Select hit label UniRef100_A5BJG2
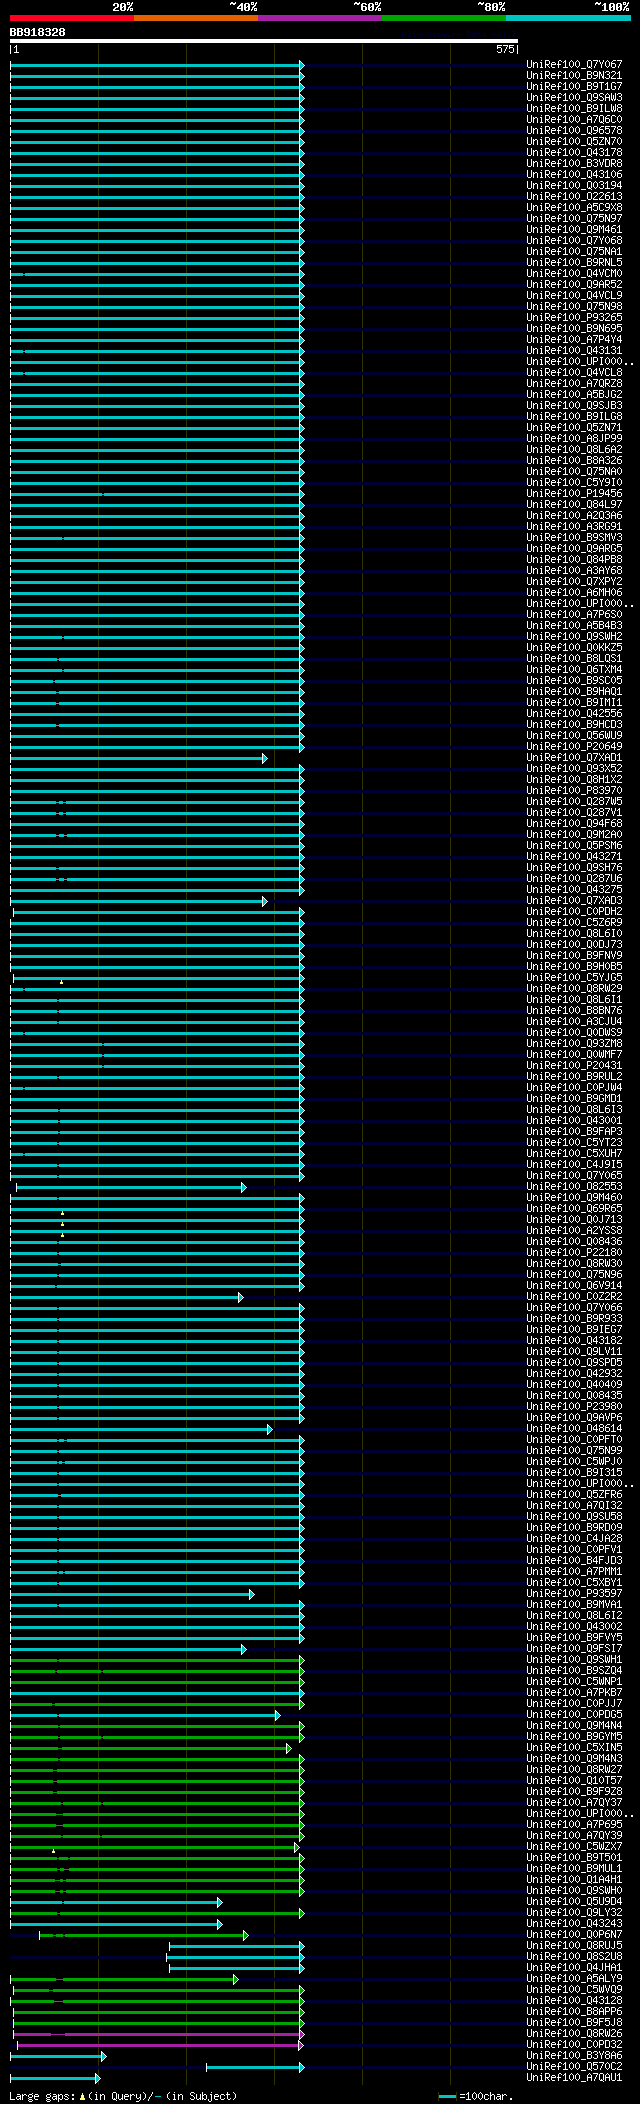This screenshot has width=640, height=2104. 574,395
